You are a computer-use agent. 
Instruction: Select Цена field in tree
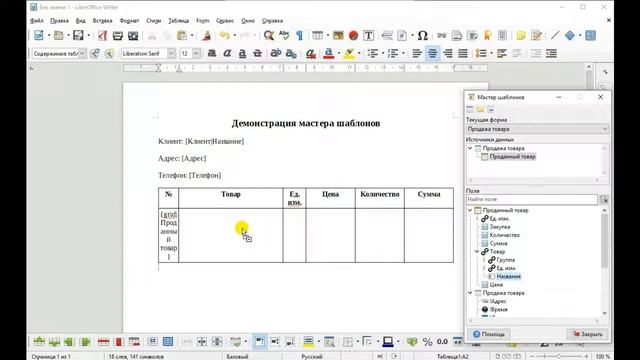point(496,284)
